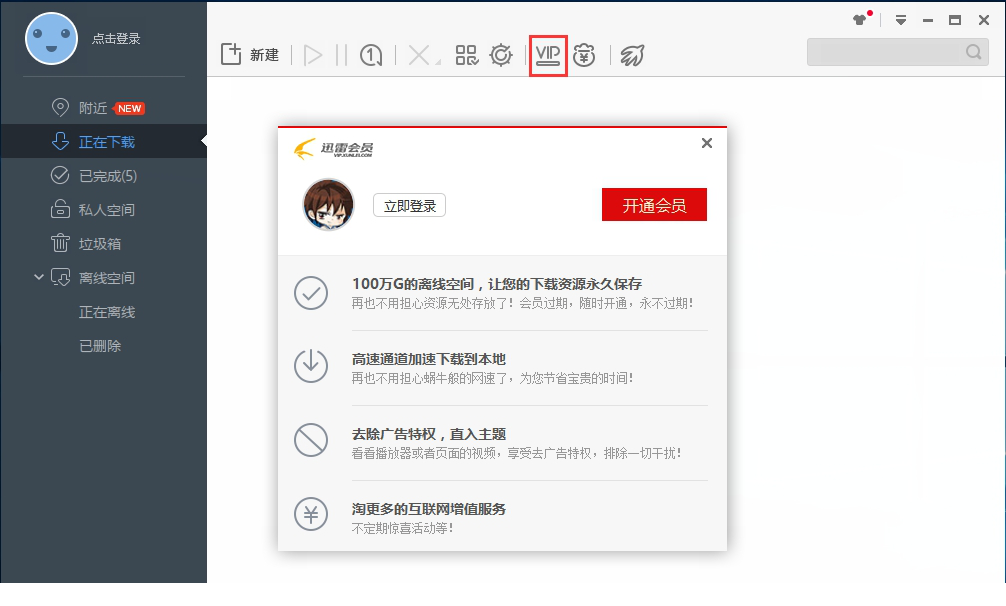The width and height of the screenshot is (1006, 606).
Task: Click the 迅雷会员 logo
Action: coord(334,148)
